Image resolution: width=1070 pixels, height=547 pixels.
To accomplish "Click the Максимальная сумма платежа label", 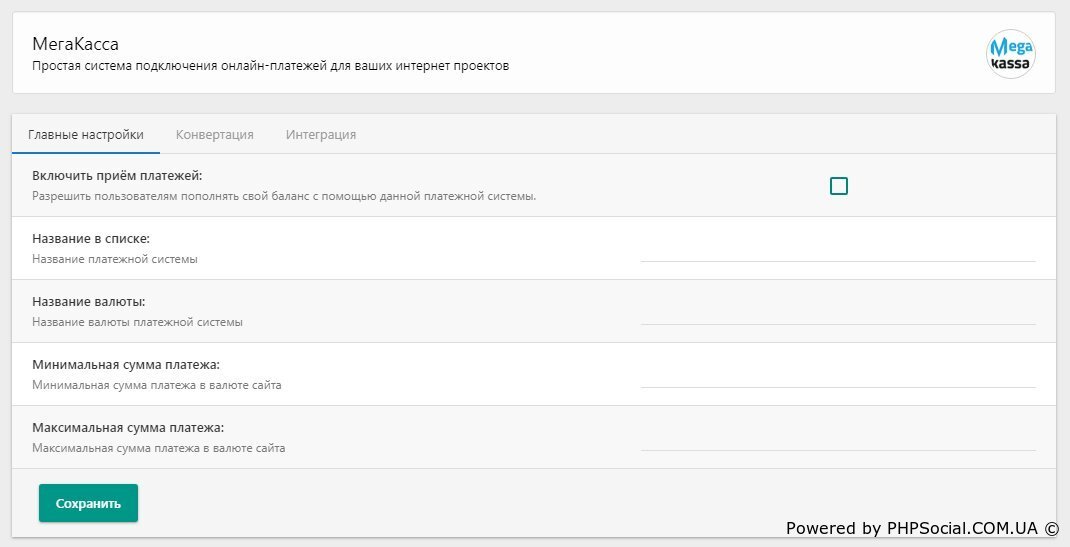I will 128,428.
